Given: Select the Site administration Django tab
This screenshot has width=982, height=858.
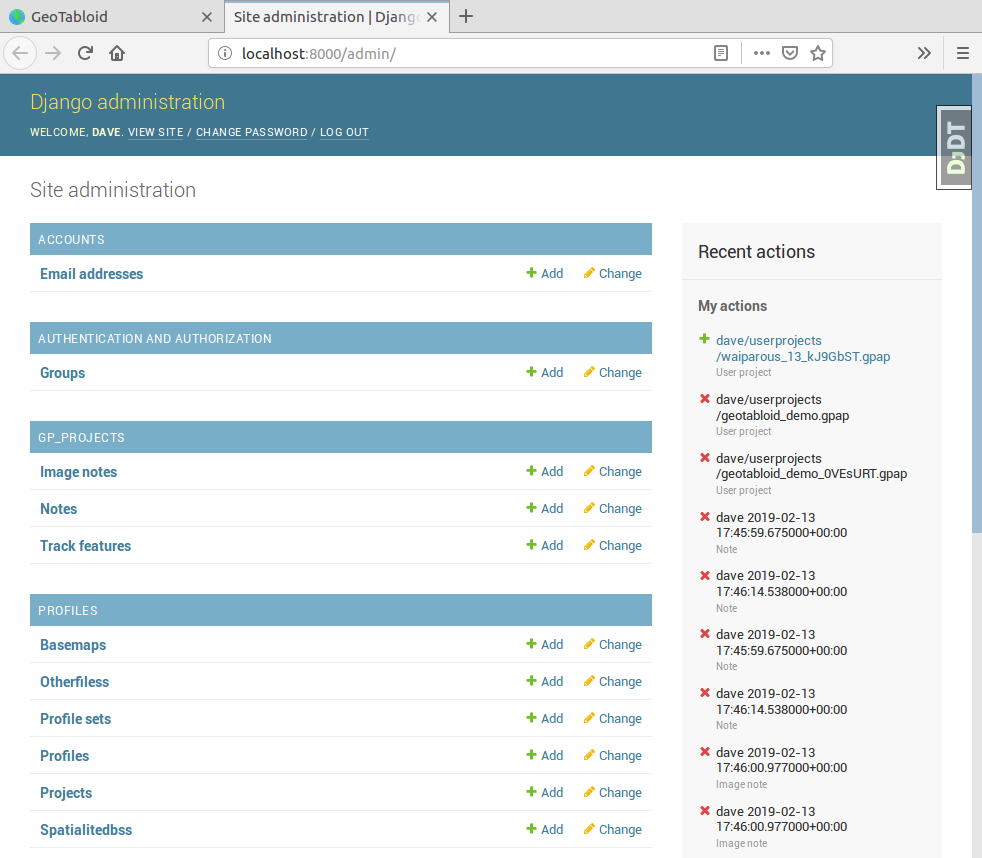Looking at the screenshot, I should [336, 17].
